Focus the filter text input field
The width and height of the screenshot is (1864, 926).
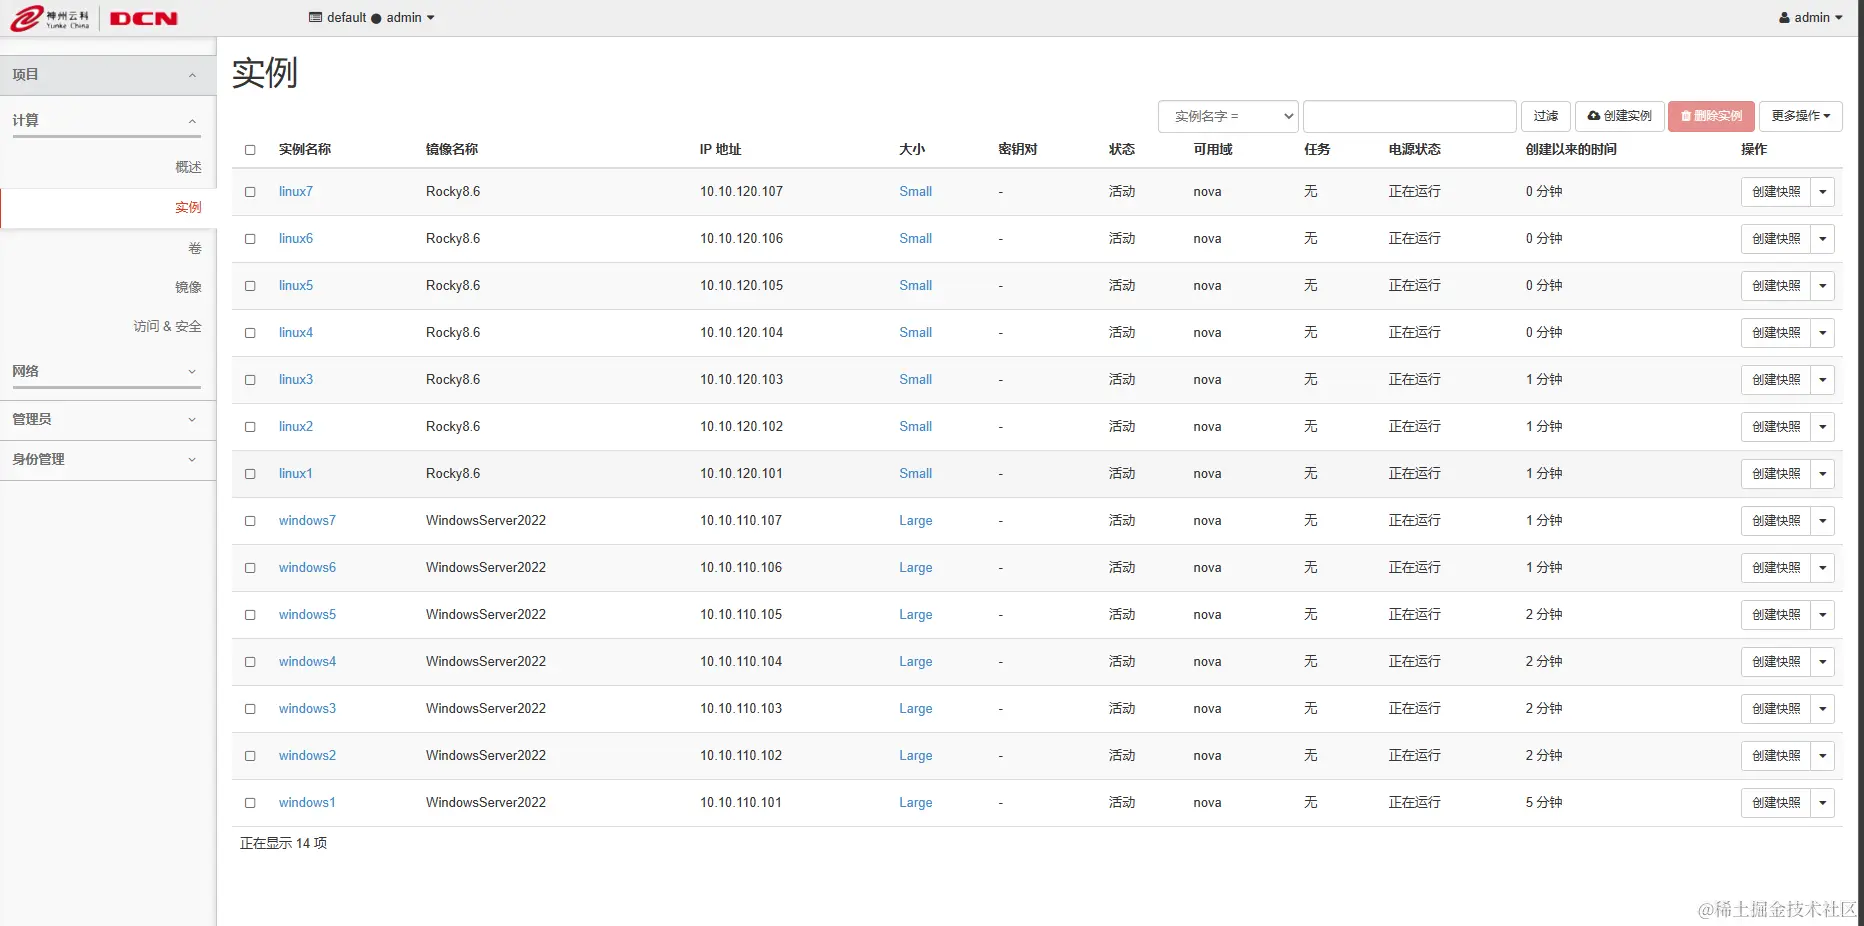point(1410,116)
